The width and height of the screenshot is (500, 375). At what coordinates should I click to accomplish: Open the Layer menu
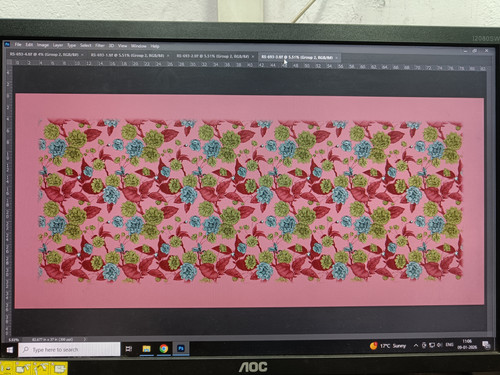58,45
